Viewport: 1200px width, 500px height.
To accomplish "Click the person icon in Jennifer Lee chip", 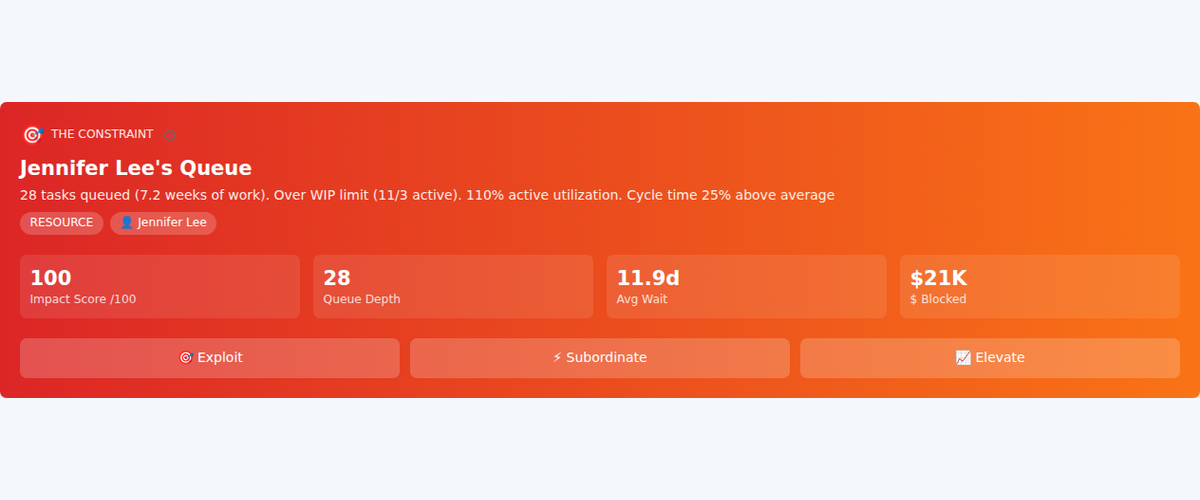I will point(127,223).
